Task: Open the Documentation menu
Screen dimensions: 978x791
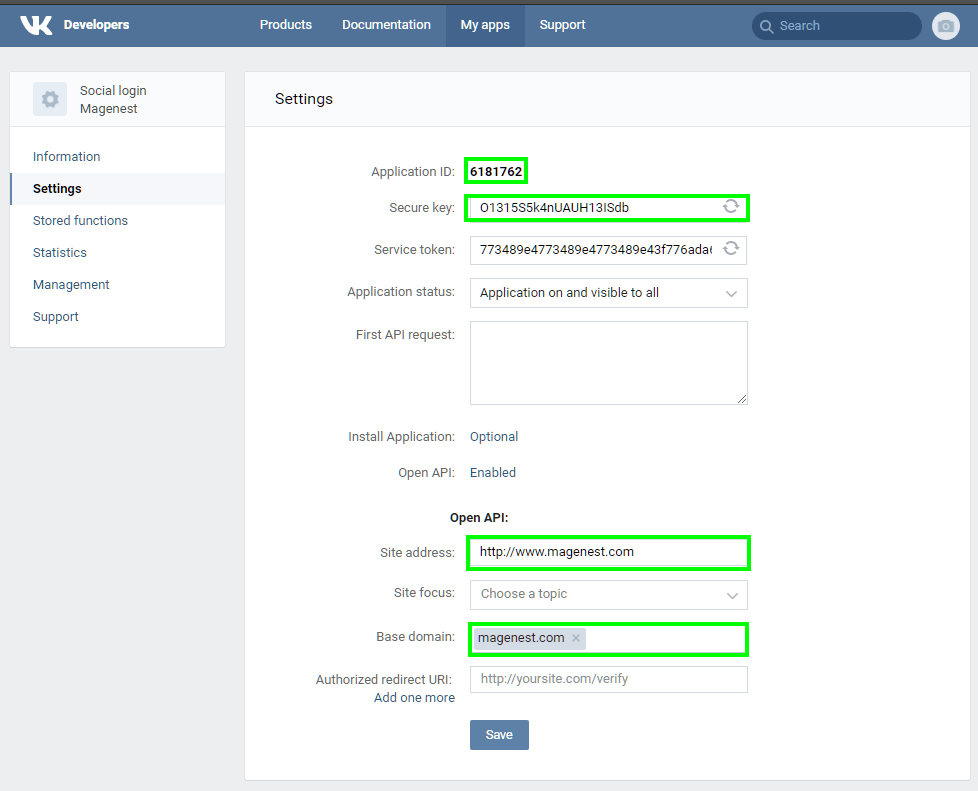Action: coord(386,25)
